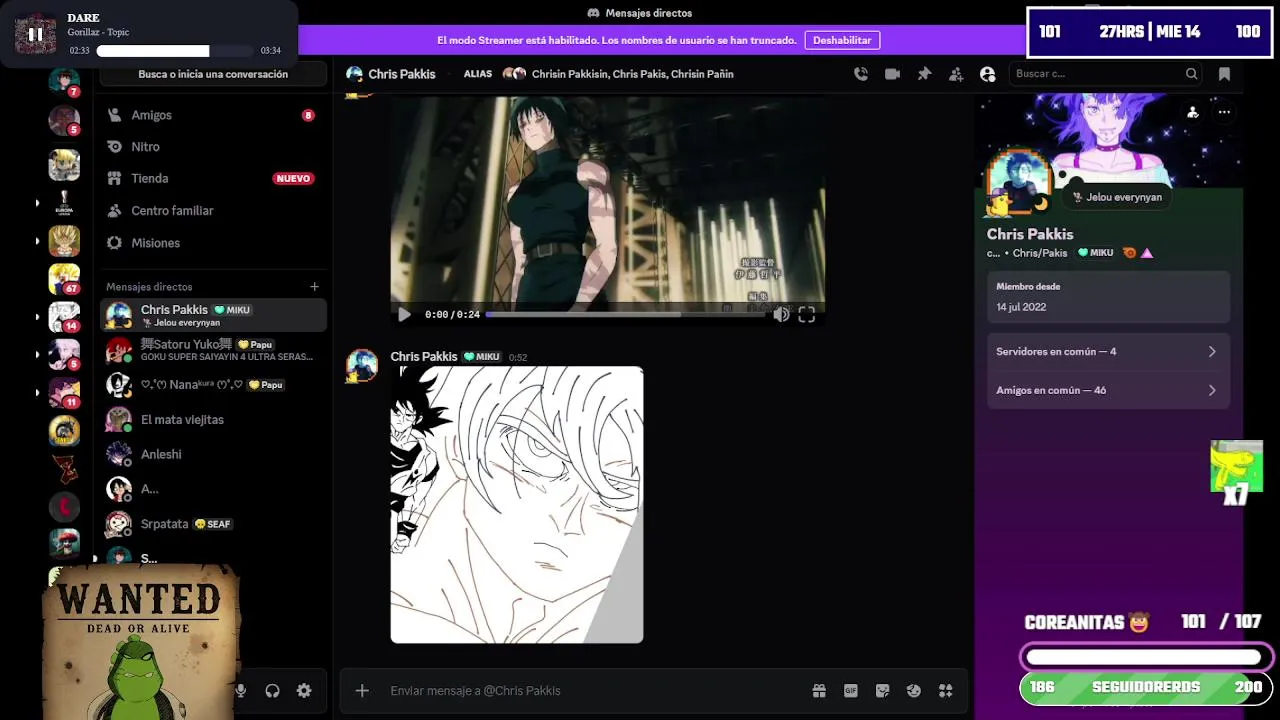Image resolution: width=1280 pixels, height=720 pixels.
Task: Click the plus attach file icon
Action: 362,691
